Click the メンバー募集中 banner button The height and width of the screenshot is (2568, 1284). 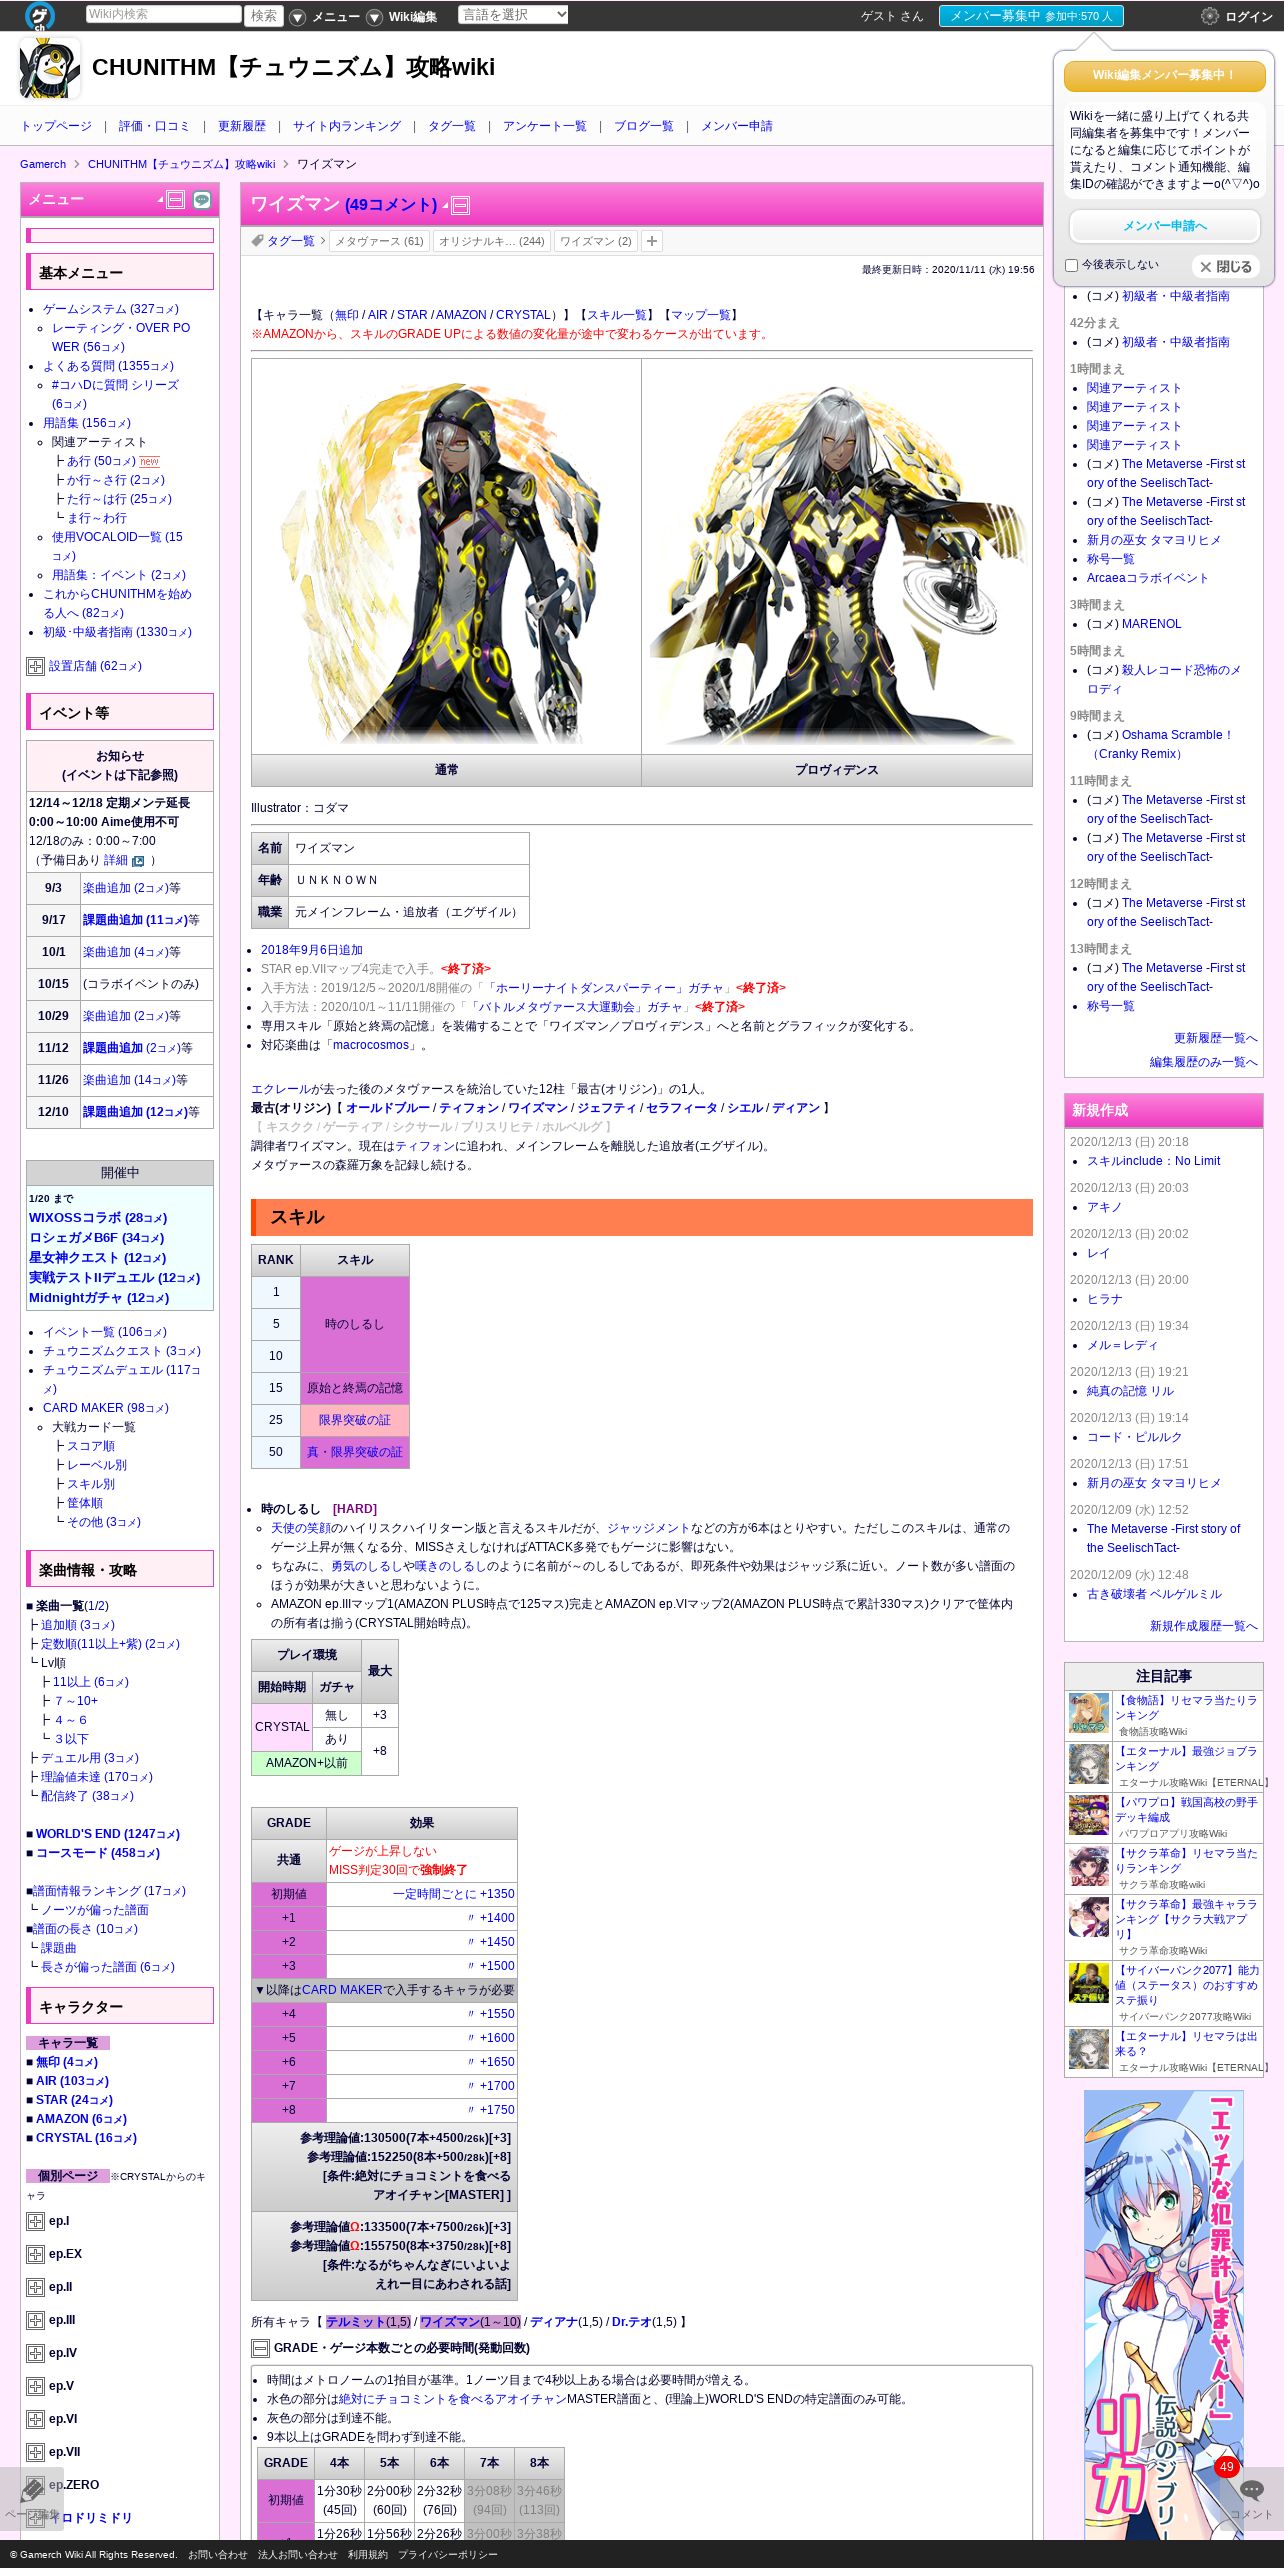click(x=1031, y=16)
